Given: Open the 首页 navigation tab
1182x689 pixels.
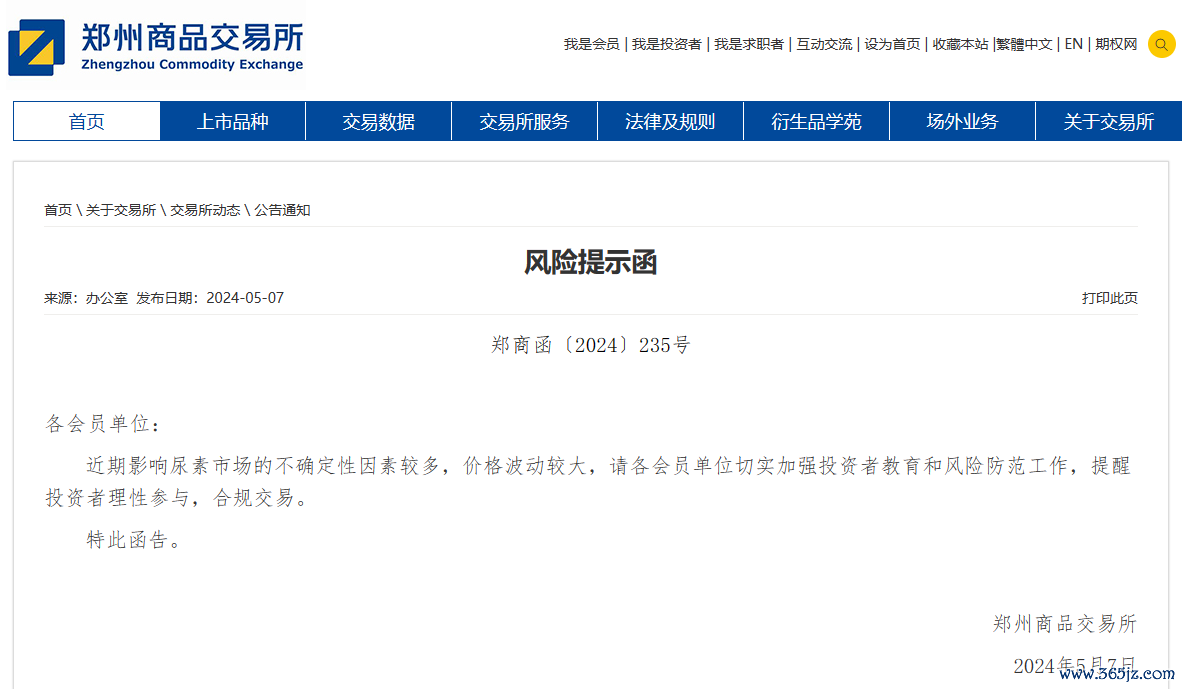Looking at the screenshot, I should tap(87, 122).
